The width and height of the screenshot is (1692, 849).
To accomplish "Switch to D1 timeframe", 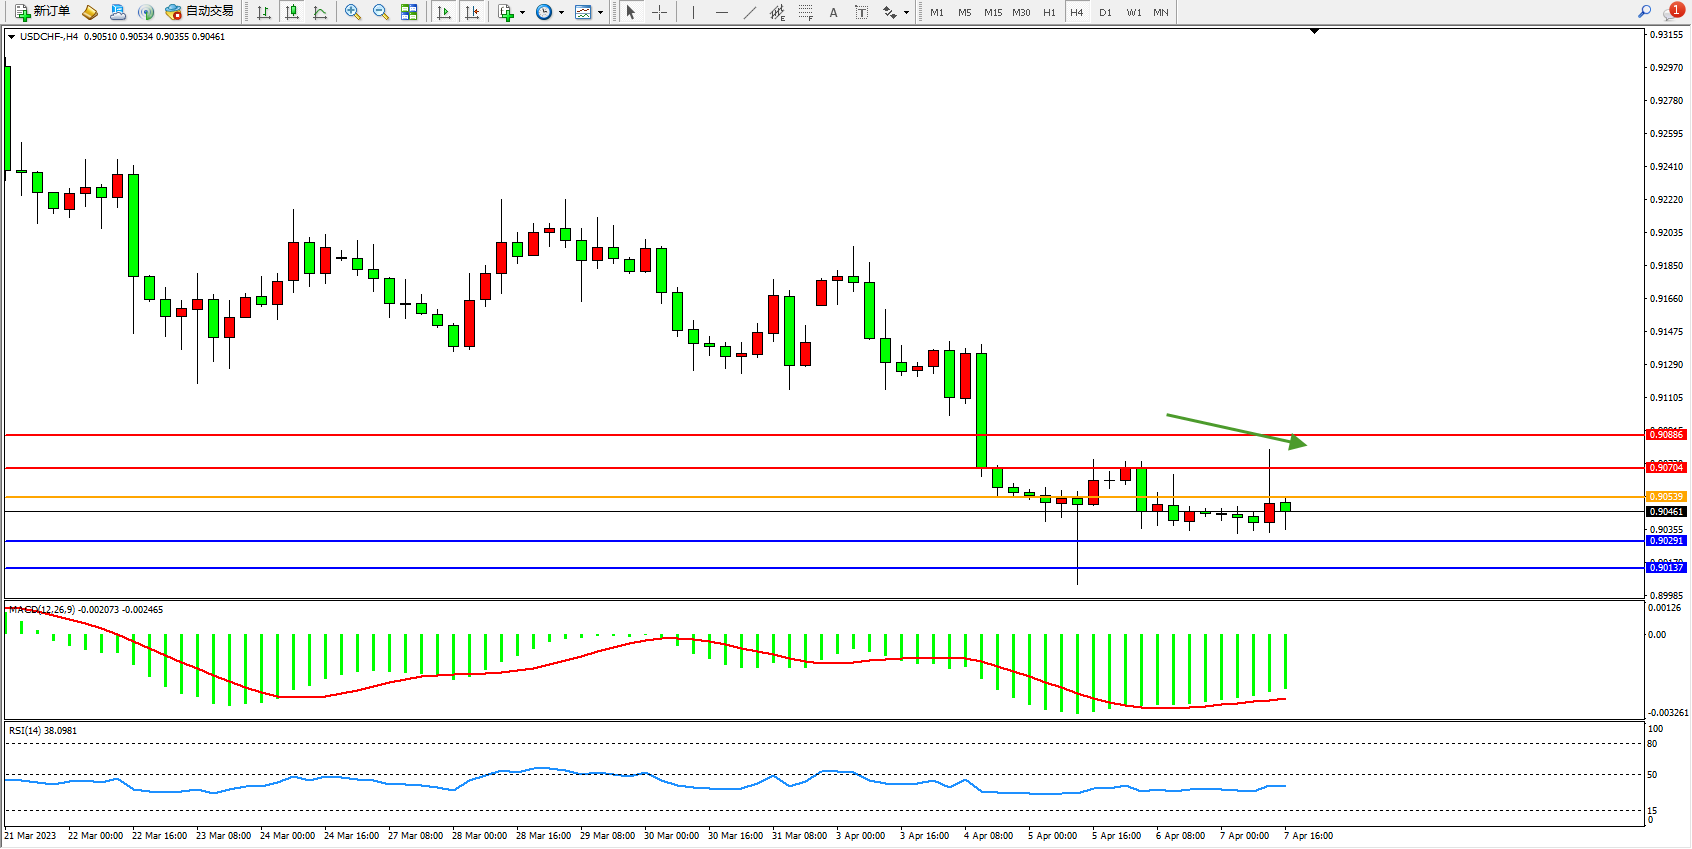I will tap(1105, 12).
